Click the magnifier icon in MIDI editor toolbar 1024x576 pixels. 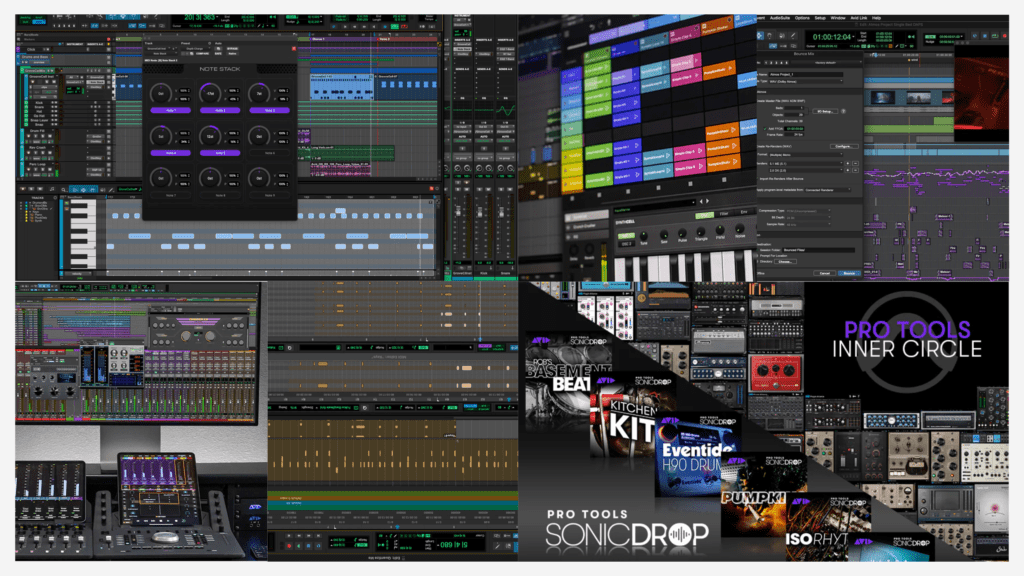click(x=63, y=190)
